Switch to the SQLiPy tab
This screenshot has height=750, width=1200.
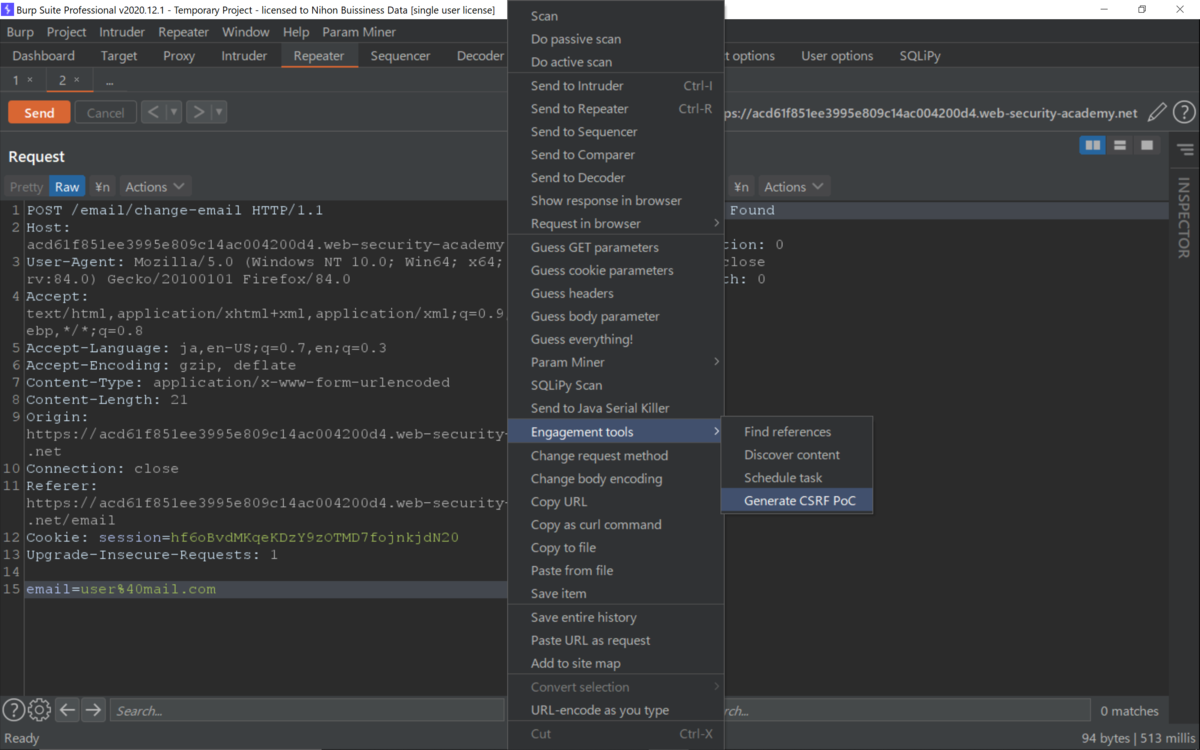point(920,56)
